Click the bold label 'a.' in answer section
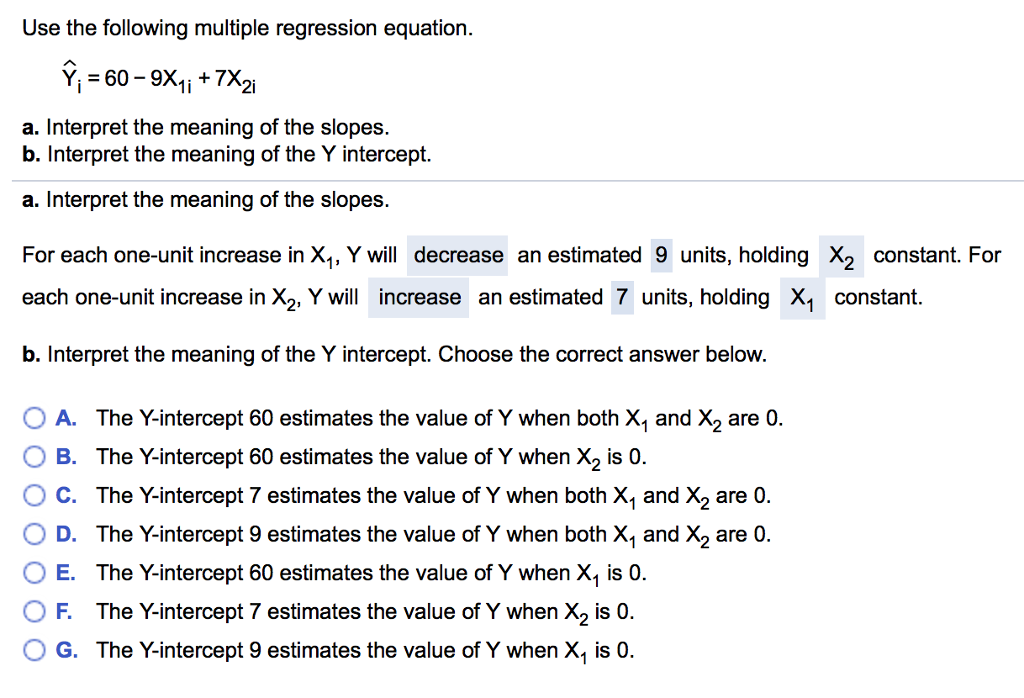This screenshot has height=698, width=1024. 30,199
